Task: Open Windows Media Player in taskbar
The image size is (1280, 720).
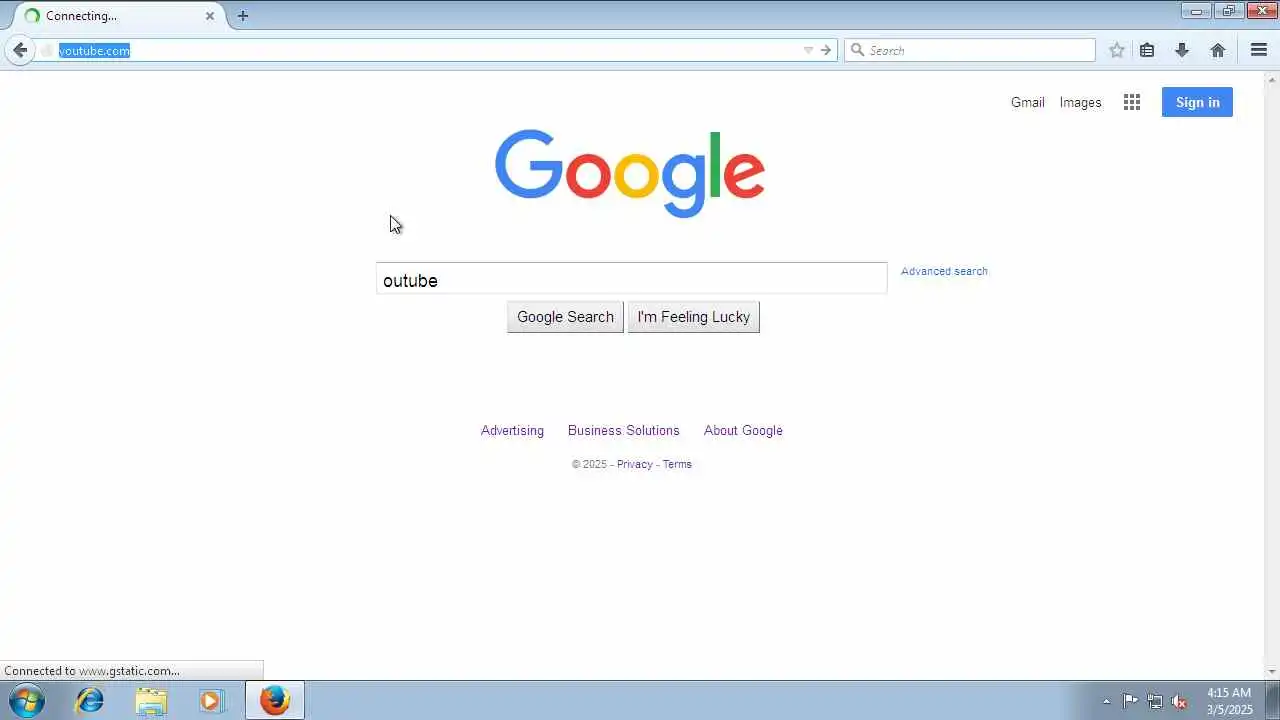Action: (x=211, y=700)
